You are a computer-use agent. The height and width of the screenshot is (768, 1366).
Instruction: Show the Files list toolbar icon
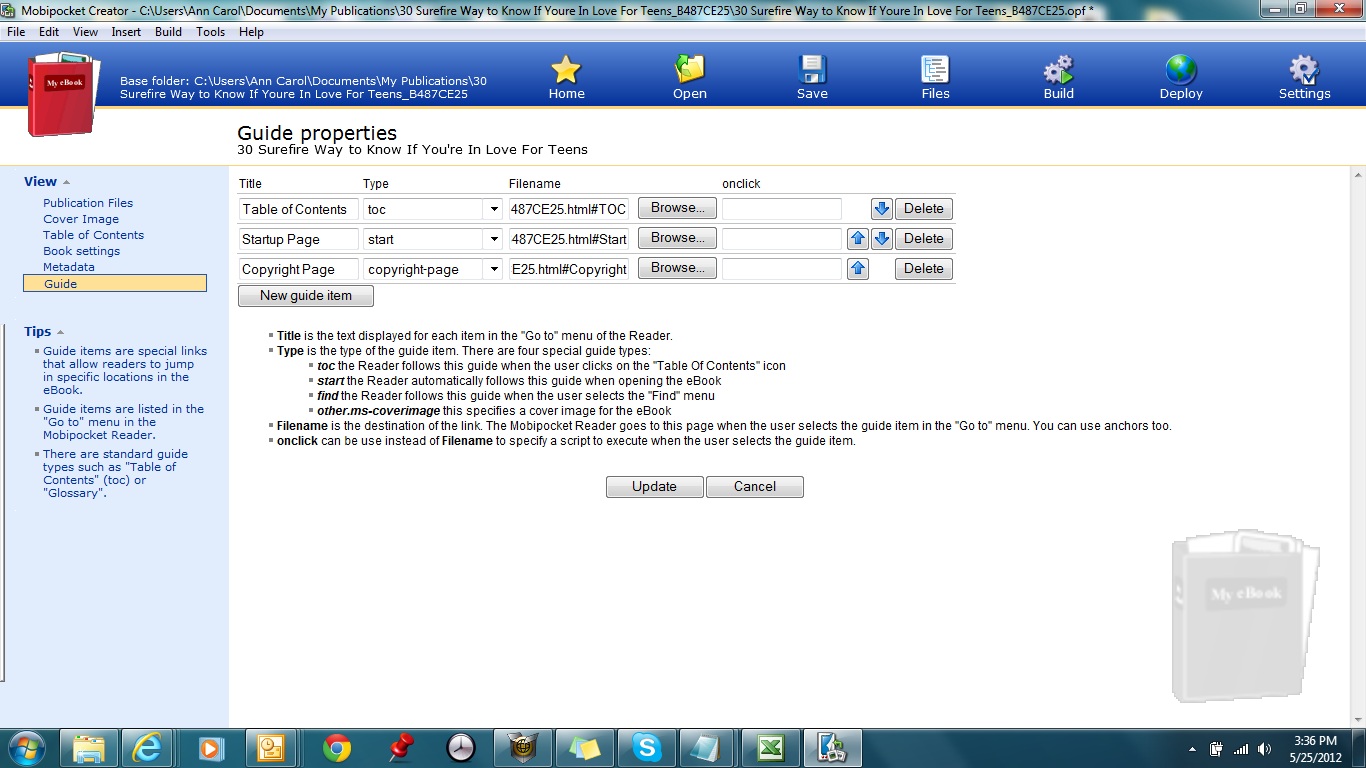click(935, 69)
